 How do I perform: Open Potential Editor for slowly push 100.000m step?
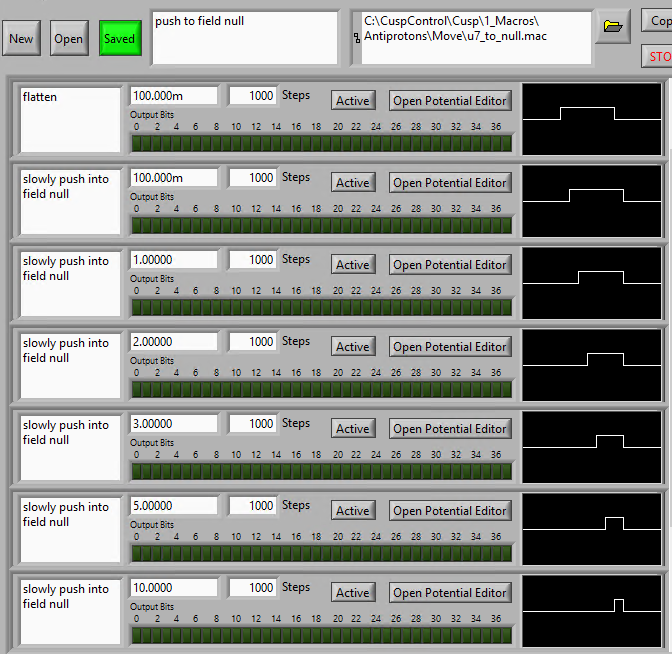(450, 183)
